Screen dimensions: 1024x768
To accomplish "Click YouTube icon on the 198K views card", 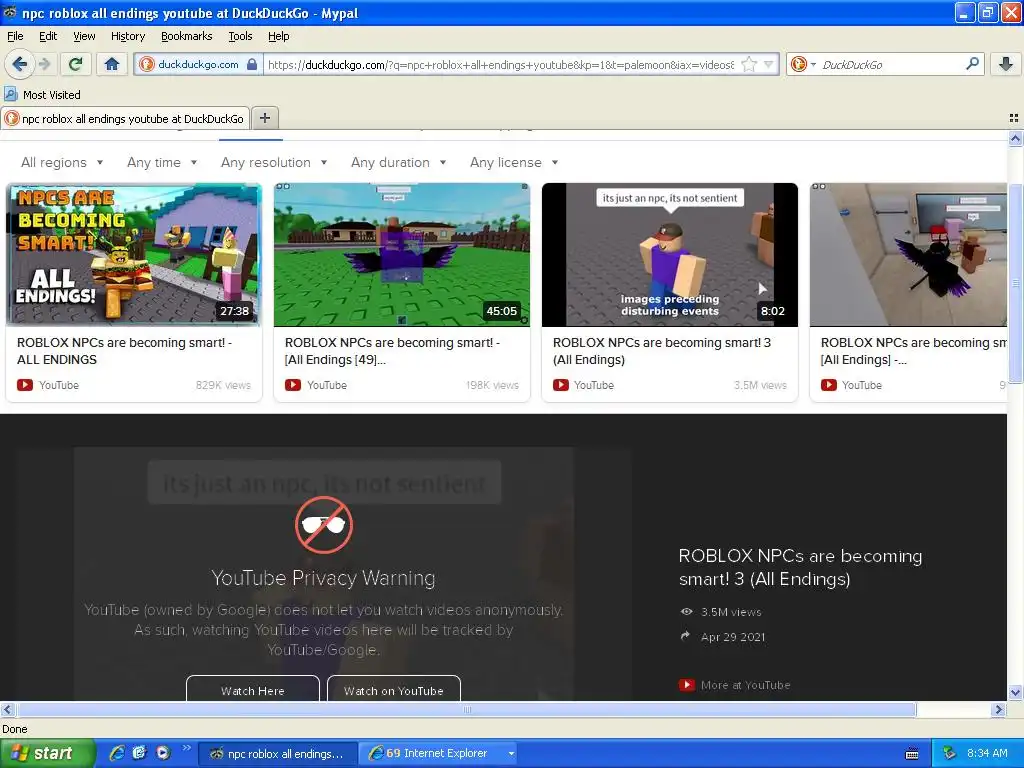I will pos(293,385).
